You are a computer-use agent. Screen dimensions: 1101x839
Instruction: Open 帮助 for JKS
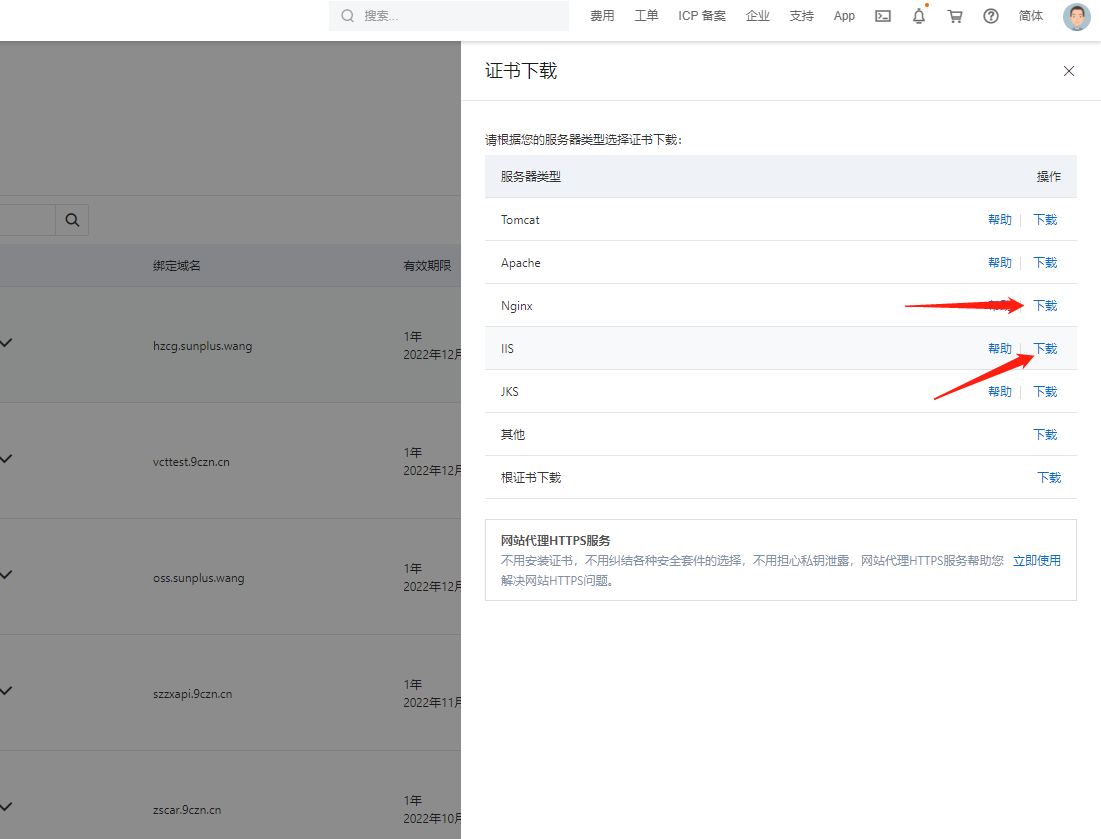click(x=999, y=392)
